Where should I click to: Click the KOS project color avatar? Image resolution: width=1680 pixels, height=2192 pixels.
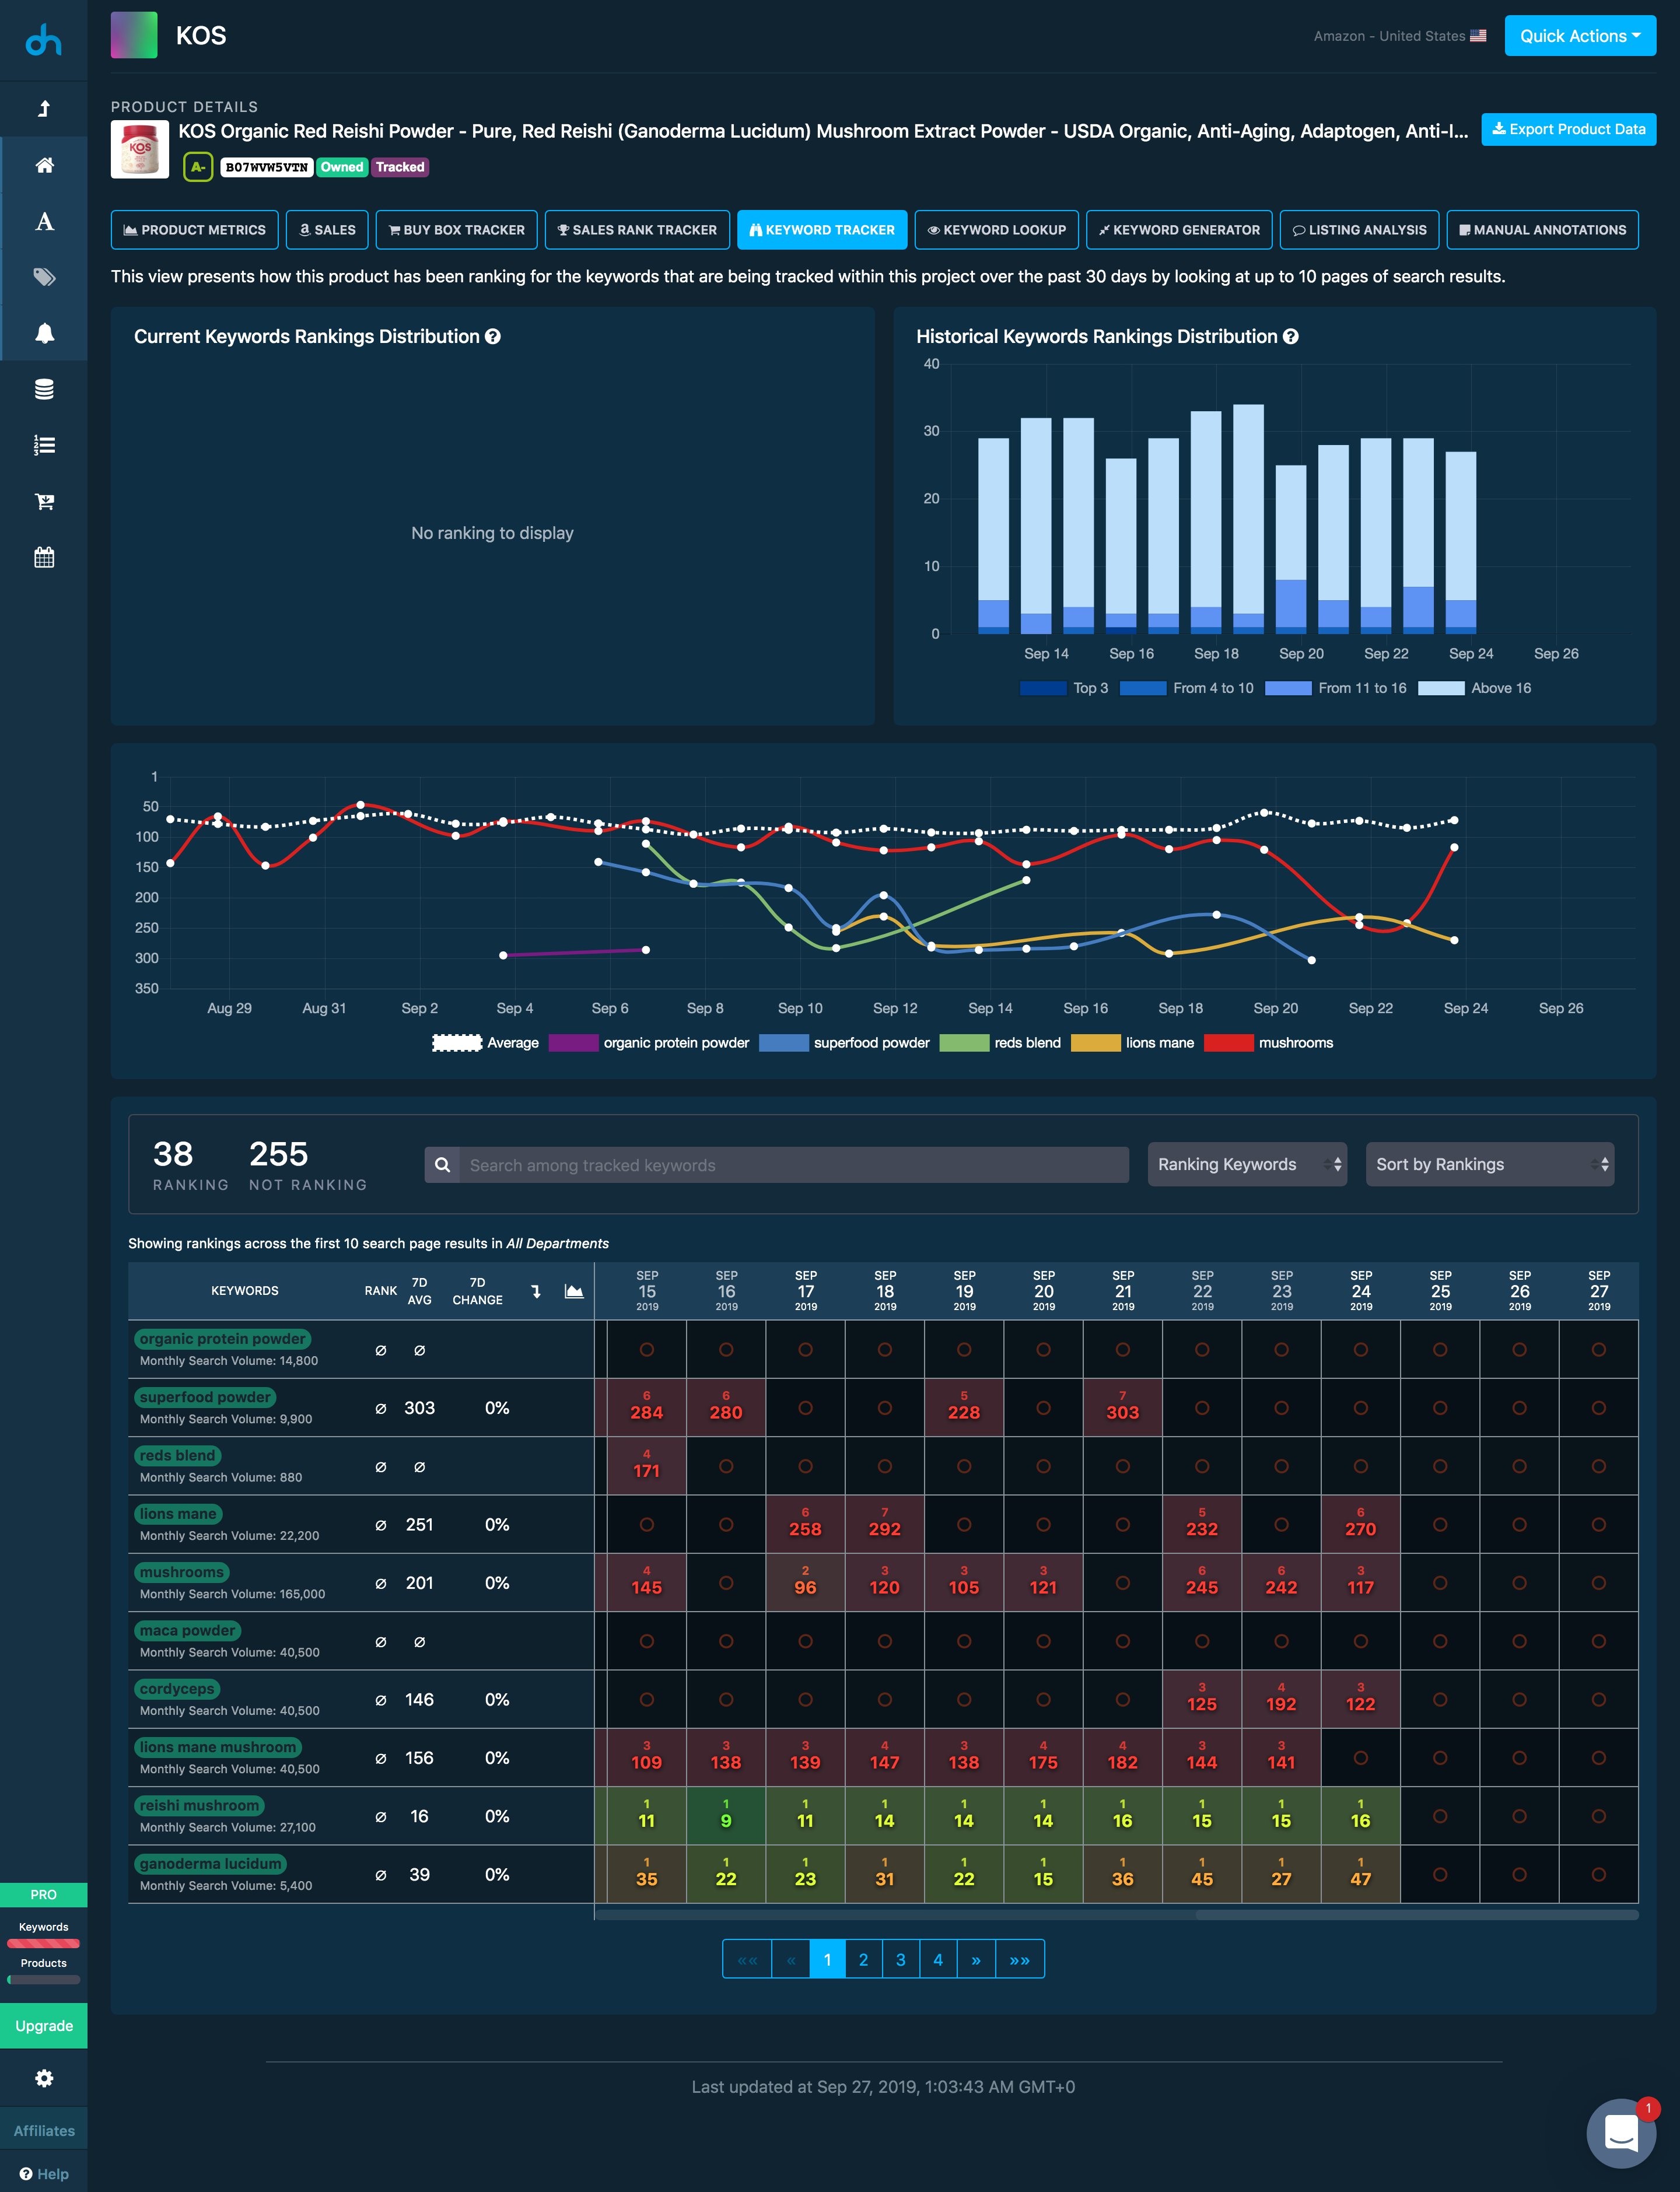click(x=134, y=35)
